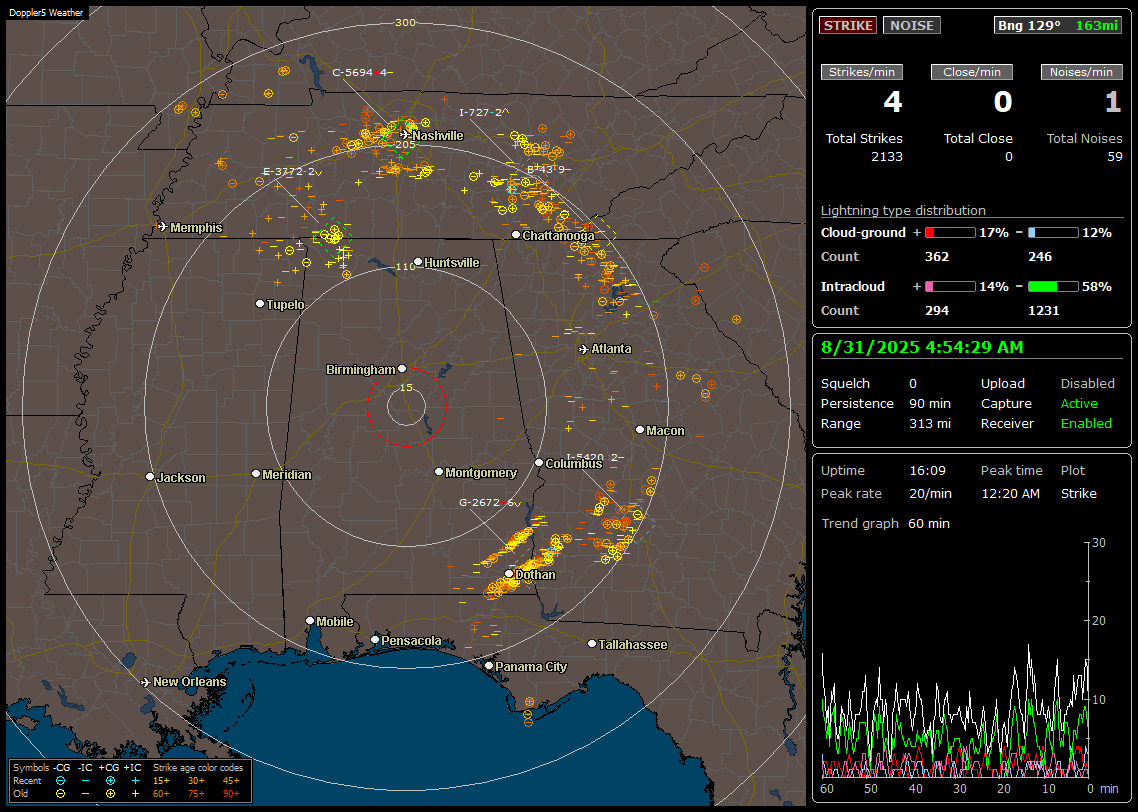Click the 300 range ring label

(x=405, y=22)
